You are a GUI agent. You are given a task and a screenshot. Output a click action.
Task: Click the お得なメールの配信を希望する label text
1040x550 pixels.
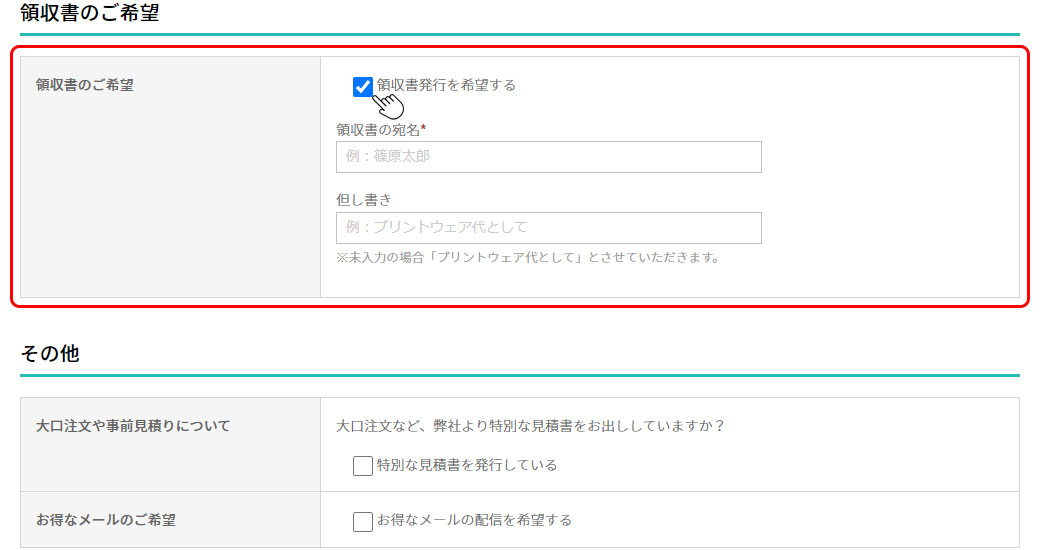click(x=474, y=520)
